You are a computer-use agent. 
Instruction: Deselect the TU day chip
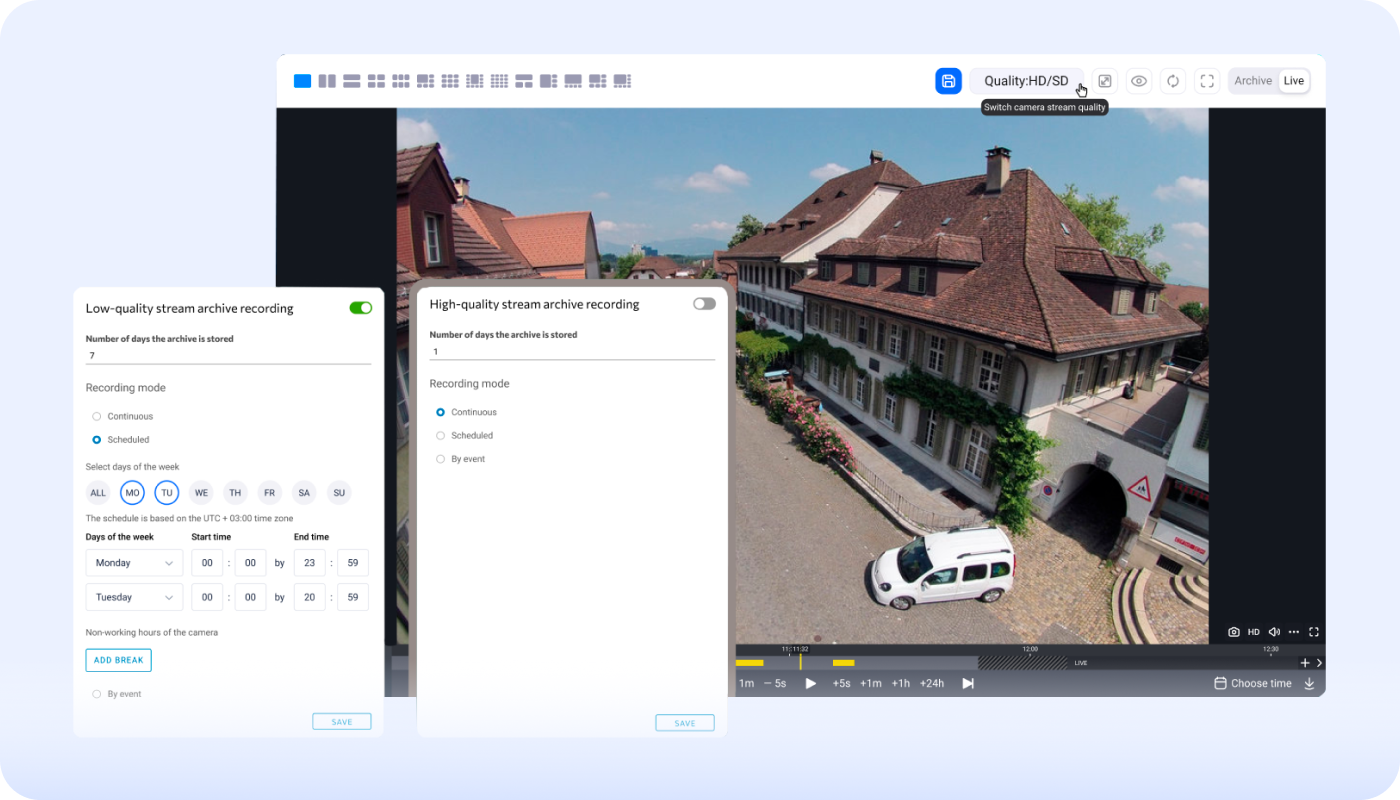coord(167,492)
